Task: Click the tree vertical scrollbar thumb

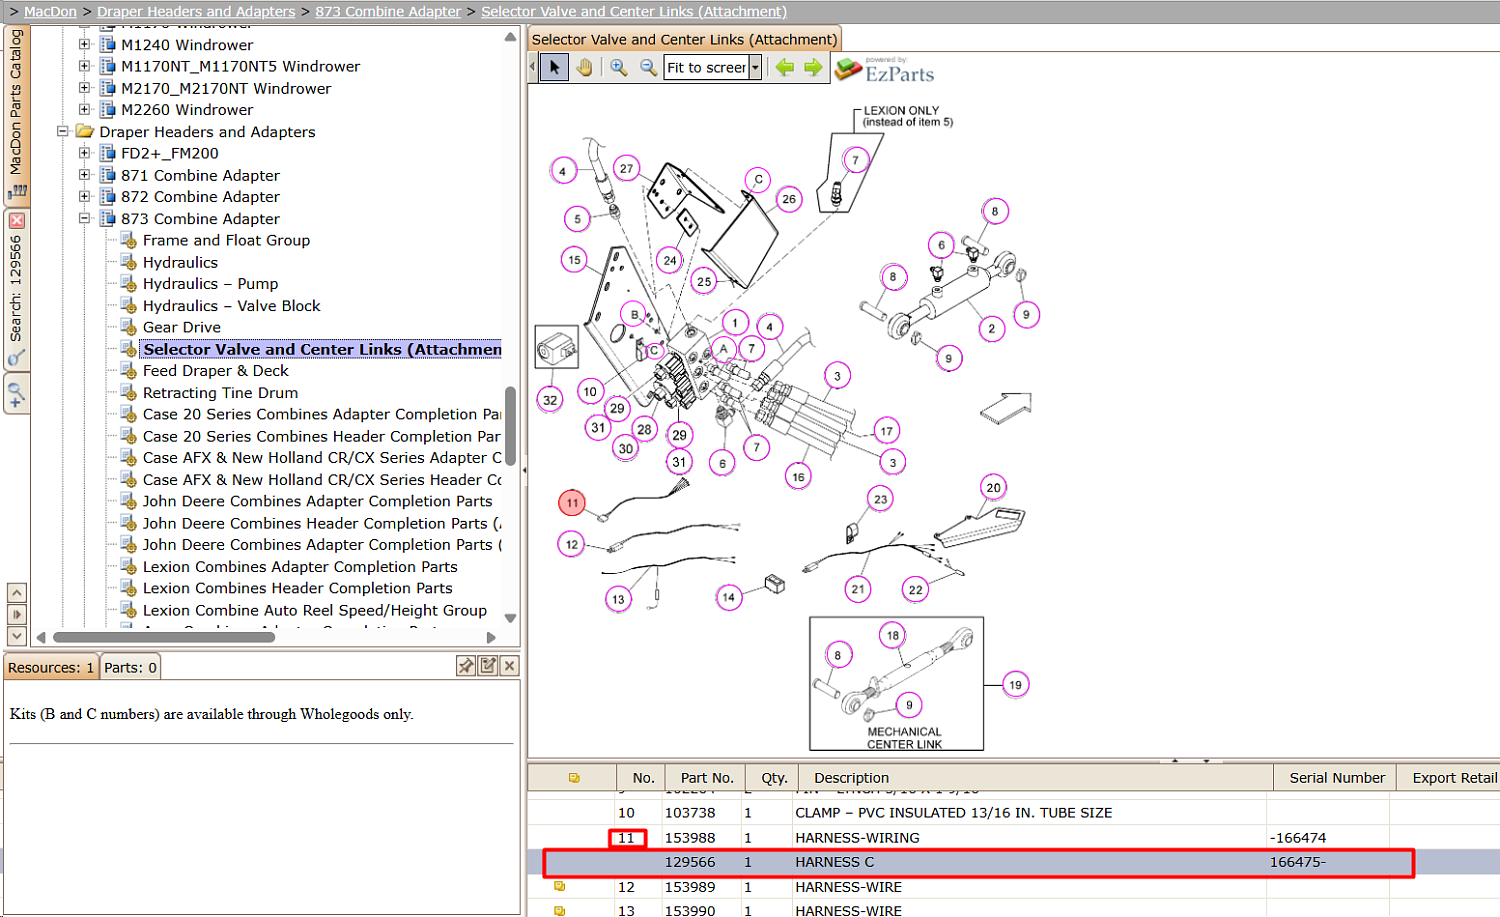Action: click(x=510, y=426)
